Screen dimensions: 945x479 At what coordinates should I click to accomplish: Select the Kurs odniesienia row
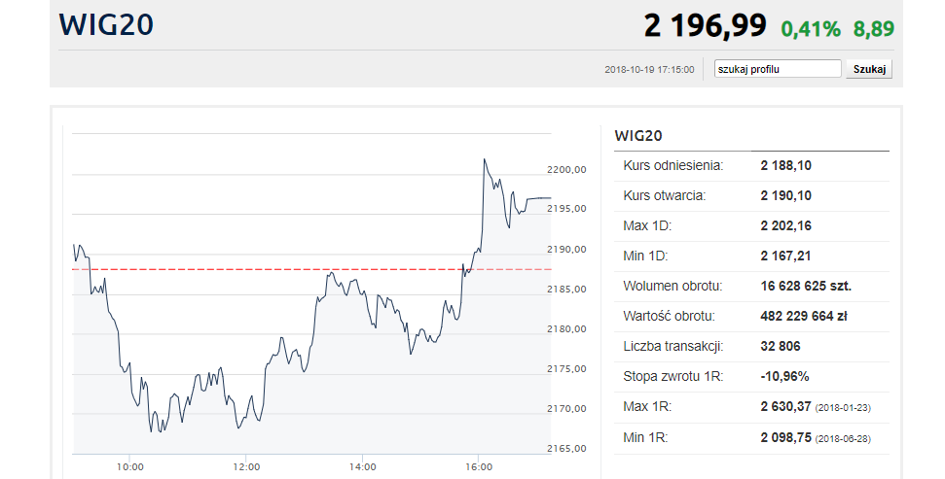pyautogui.click(x=752, y=166)
